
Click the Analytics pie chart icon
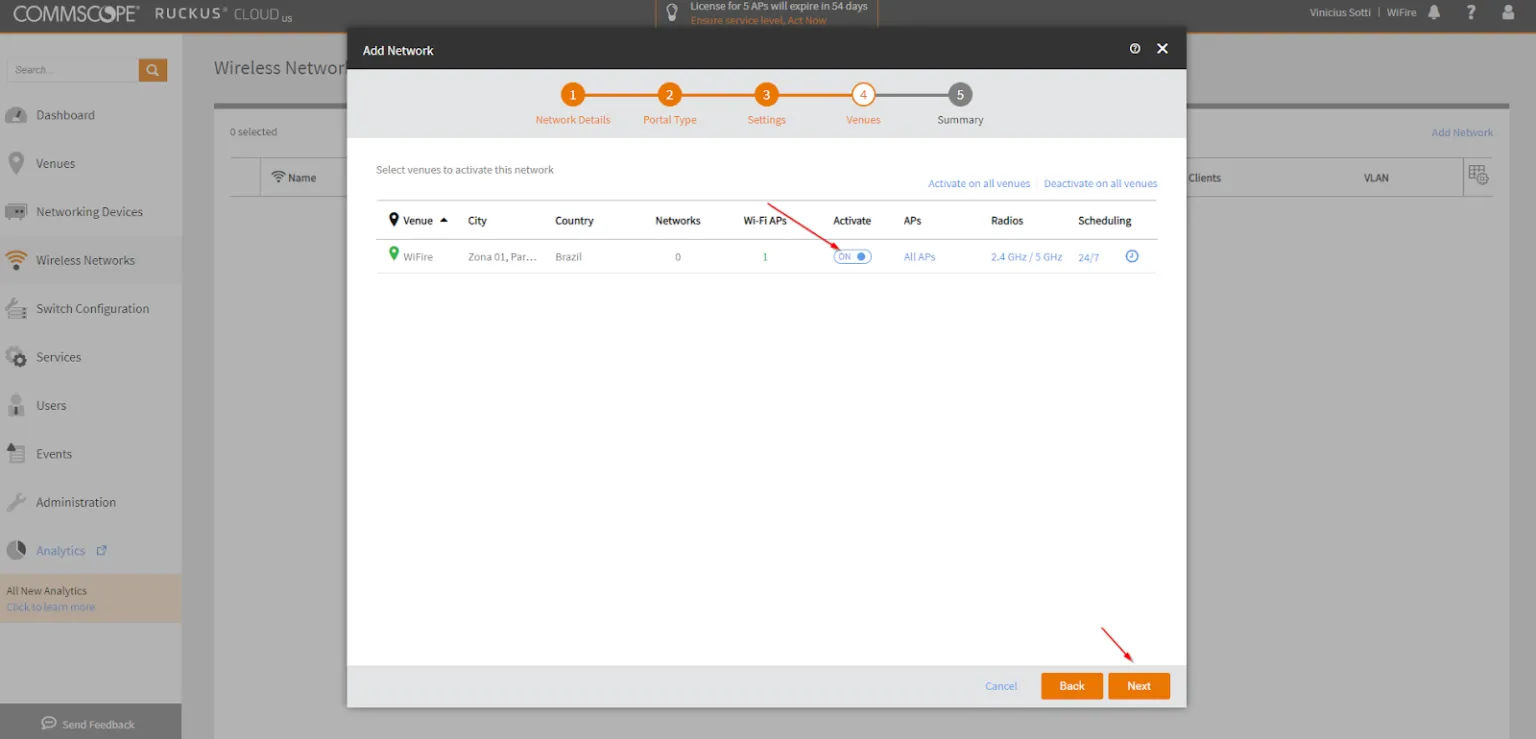[16, 550]
